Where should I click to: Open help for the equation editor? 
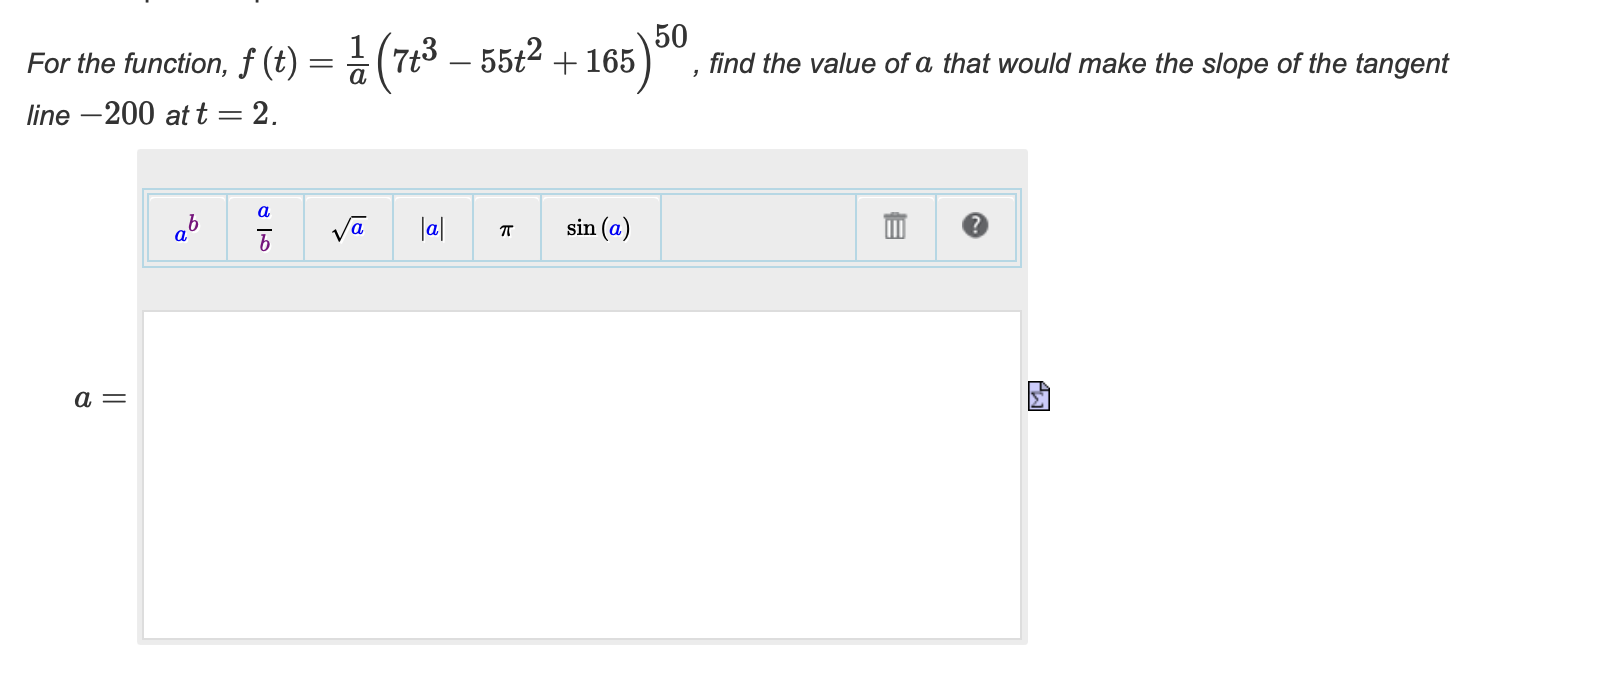click(975, 227)
